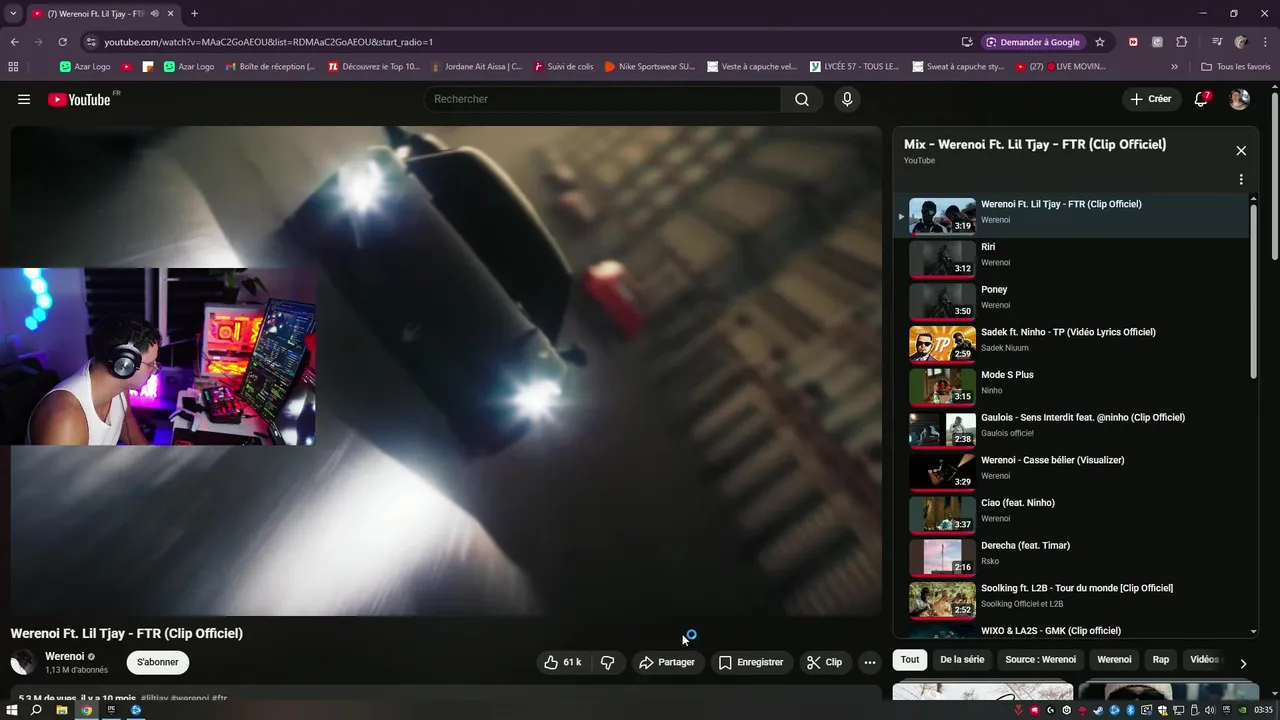Open the Suivi de colis bookmark
This screenshot has width=1280, height=720.
tap(564, 67)
